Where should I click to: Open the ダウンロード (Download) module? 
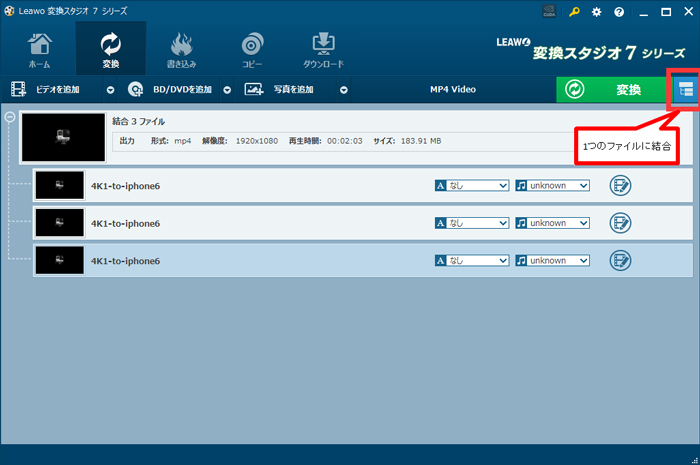(323, 50)
